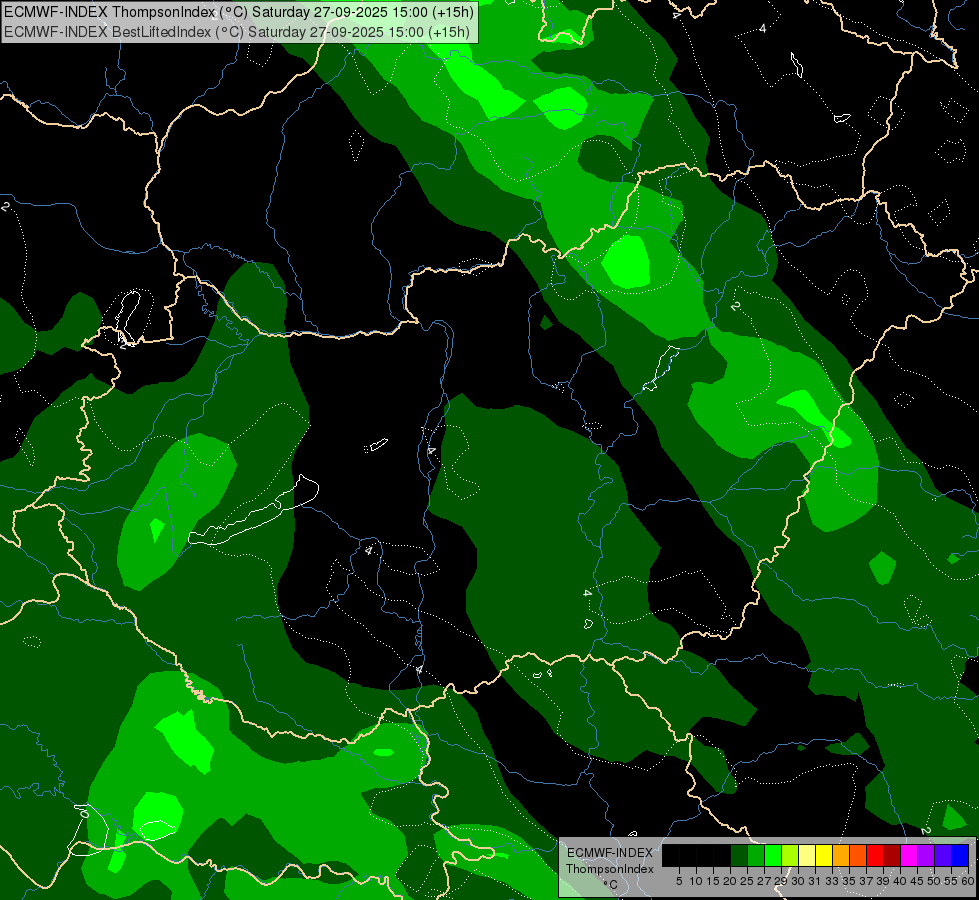979x900 pixels.
Task: Pick the bright red 37–39 legend swatch
Action: (875, 855)
